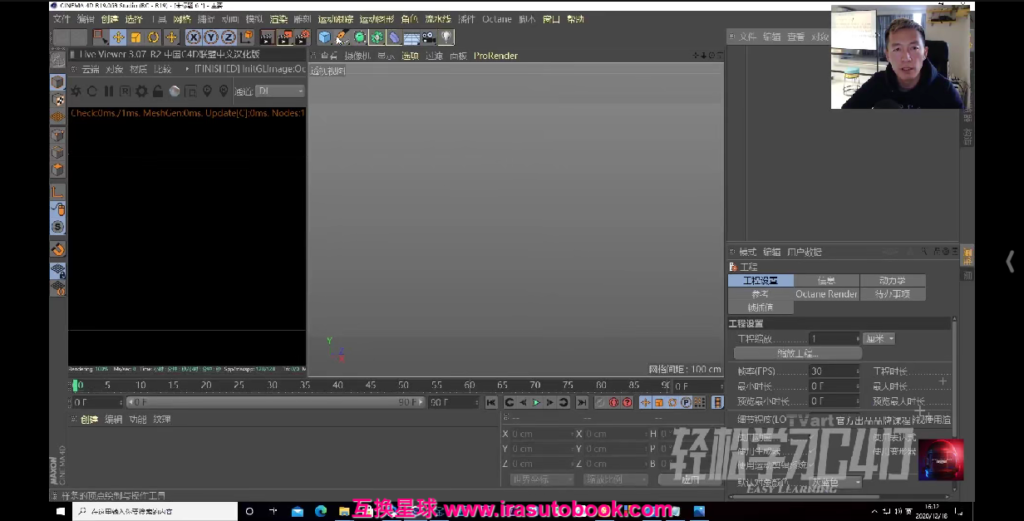Toggle Live Viewer clay mode sphere
Viewport: 1024px width, 521px height.
tap(174, 91)
